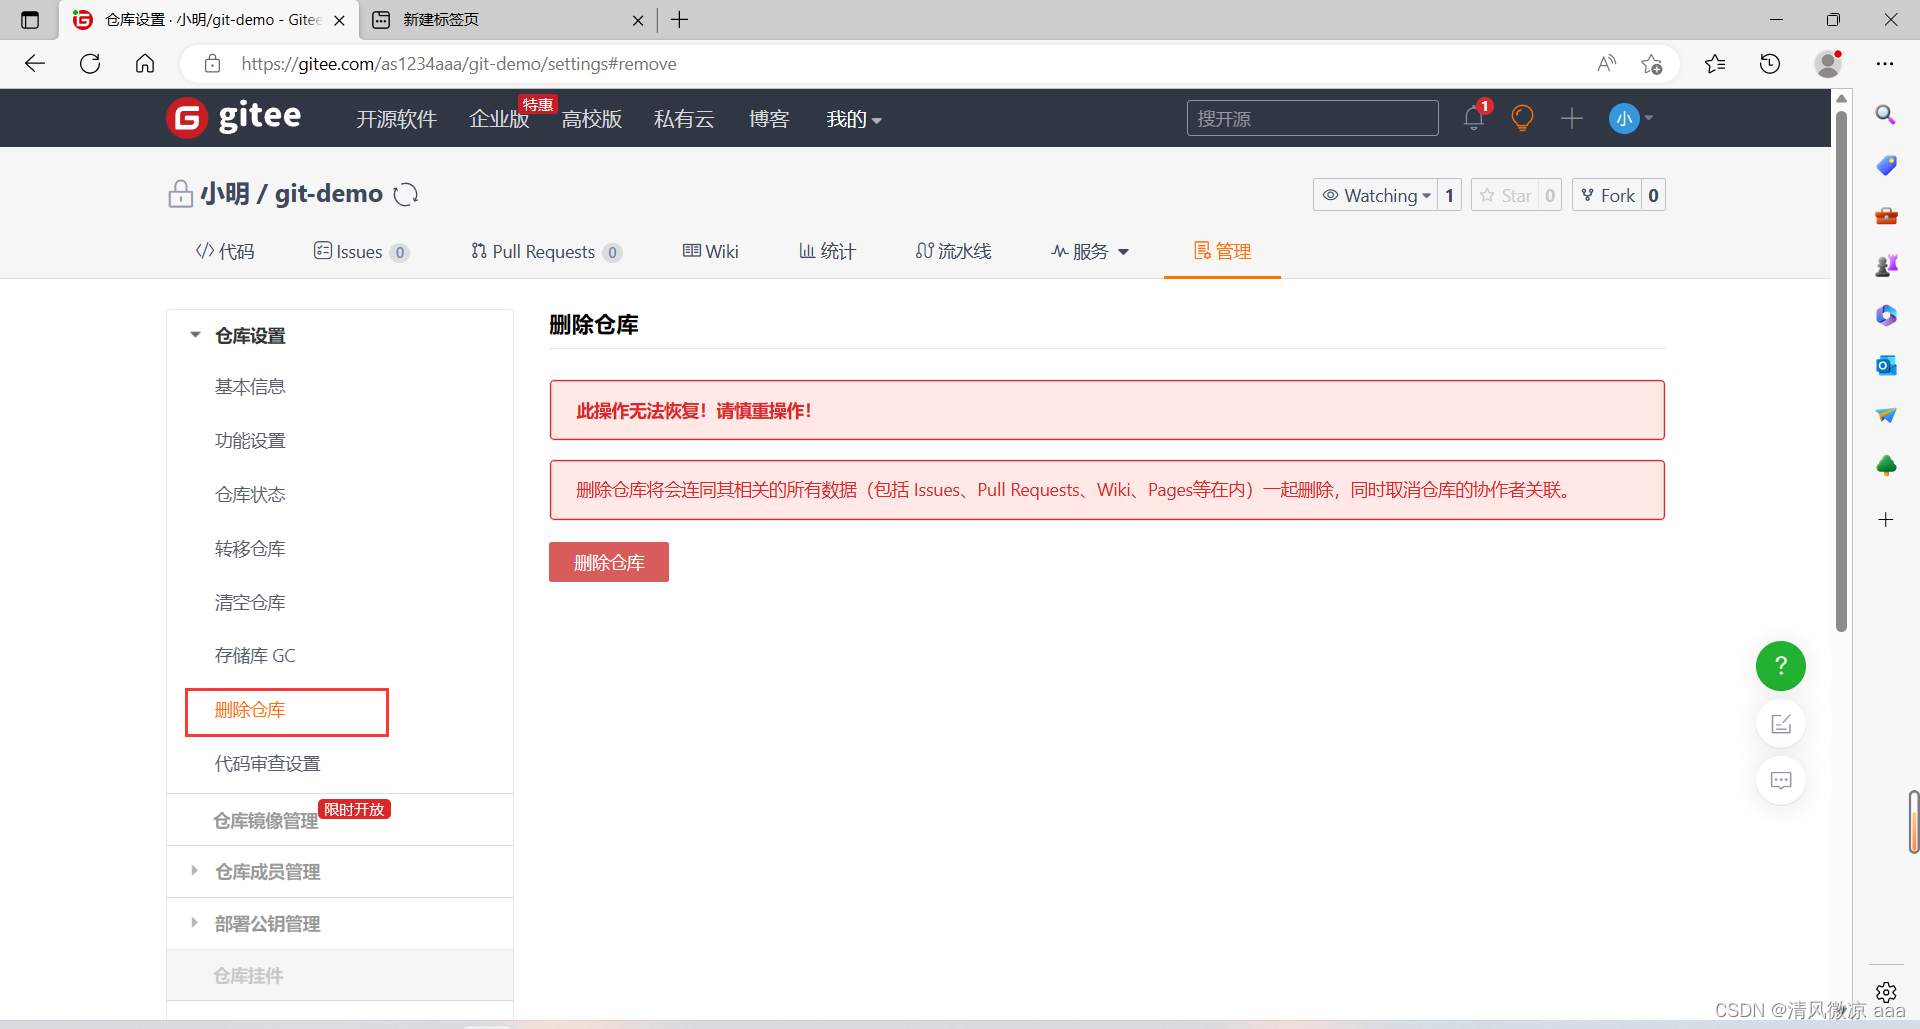Expand the 我的 header dropdown
Screen dimensions: 1920x1029
pyautogui.click(x=853, y=119)
